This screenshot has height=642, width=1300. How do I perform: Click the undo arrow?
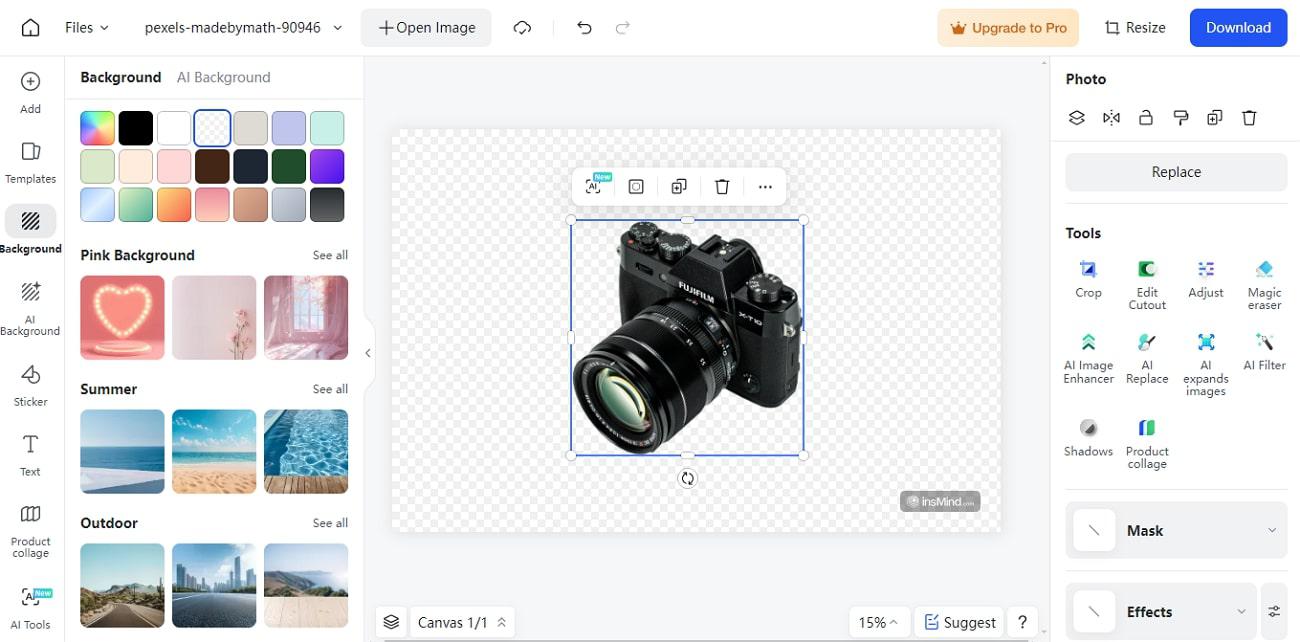tap(585, 28)
